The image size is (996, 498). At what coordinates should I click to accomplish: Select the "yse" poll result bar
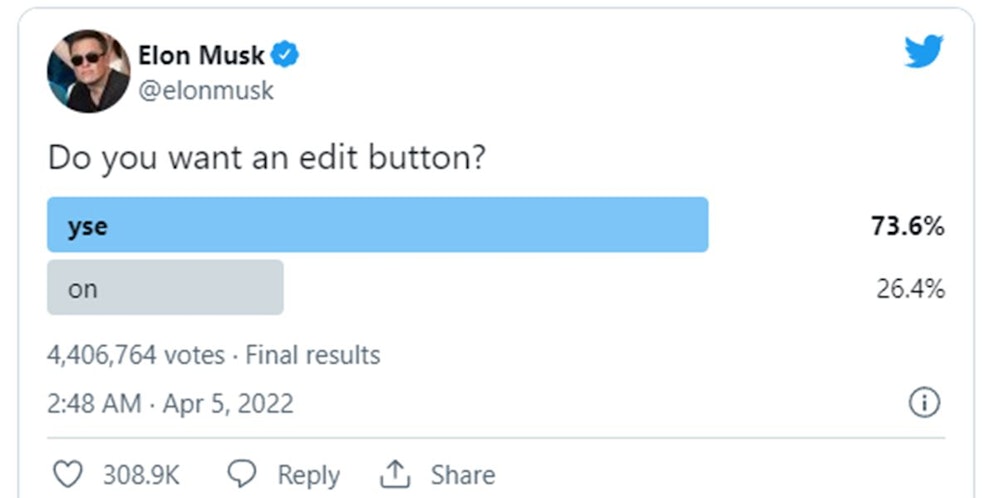[x=377, y=225]
